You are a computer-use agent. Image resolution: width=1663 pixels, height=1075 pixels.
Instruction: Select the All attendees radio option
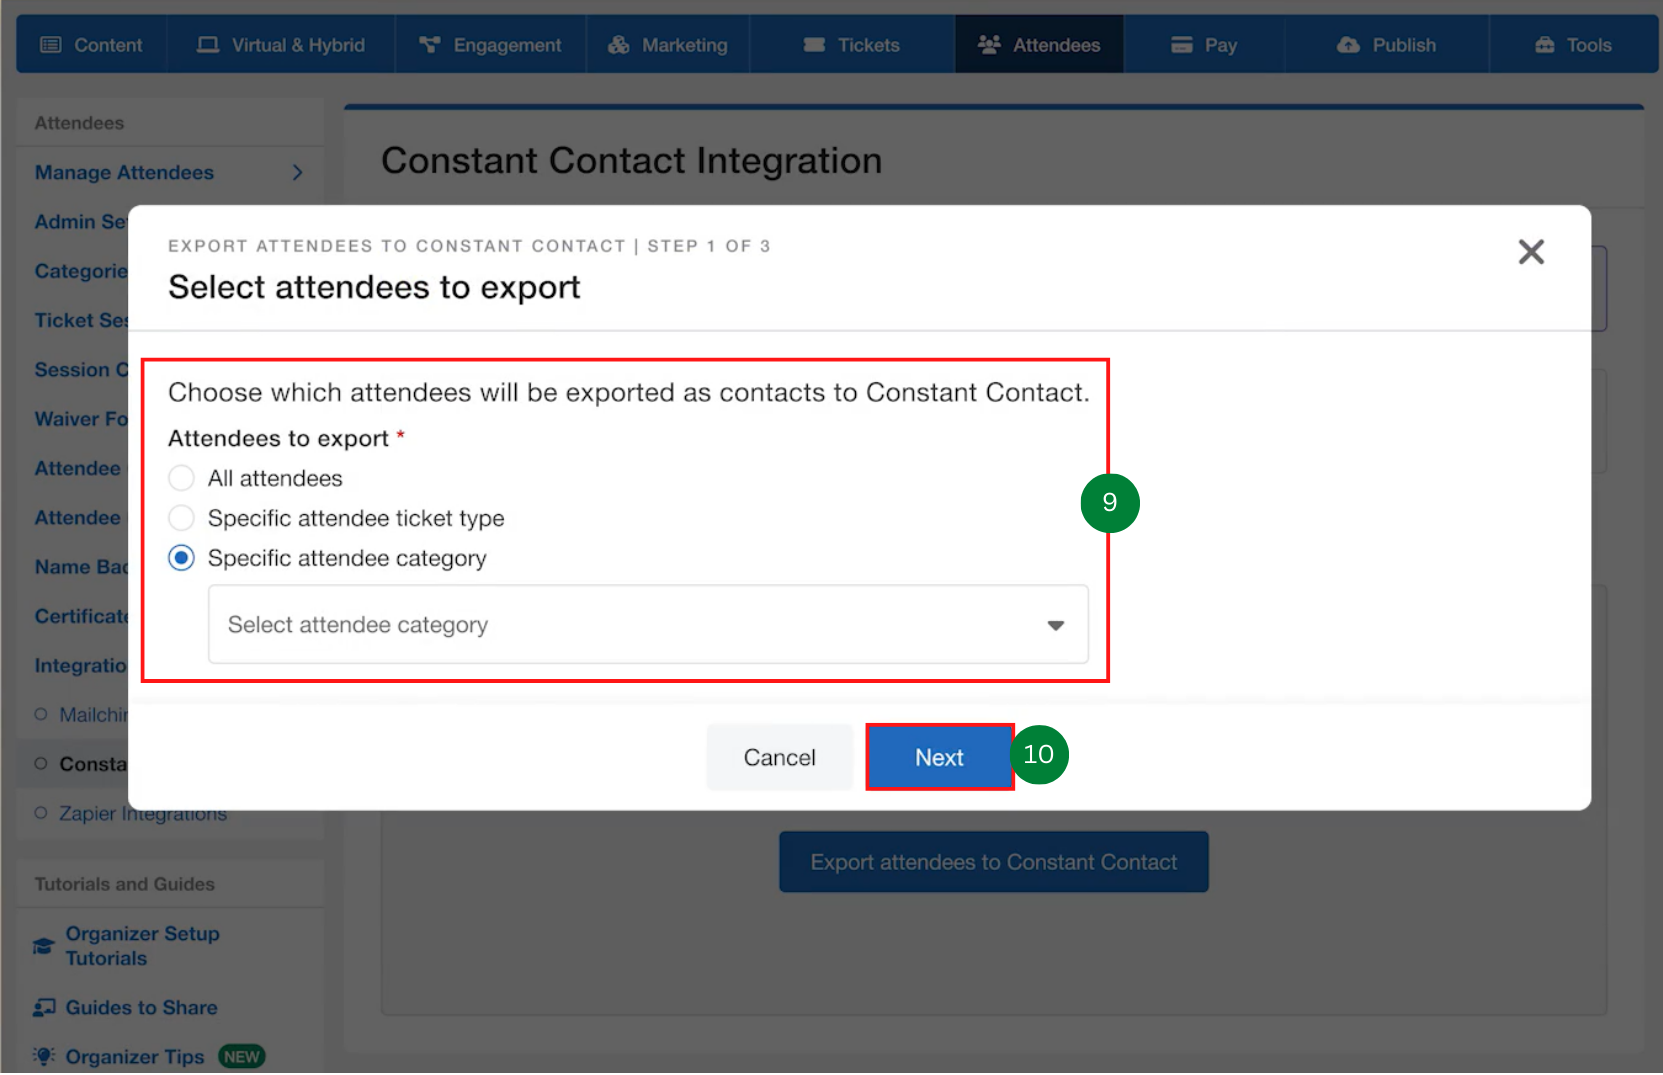coord(181,479)
